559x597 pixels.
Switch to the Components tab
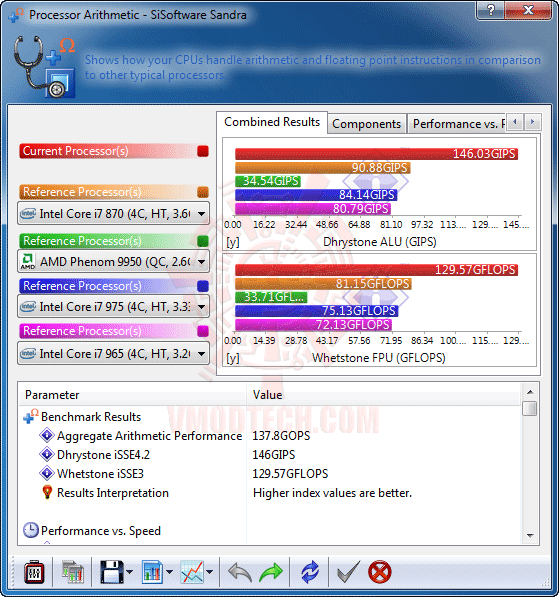pos(366,124)
